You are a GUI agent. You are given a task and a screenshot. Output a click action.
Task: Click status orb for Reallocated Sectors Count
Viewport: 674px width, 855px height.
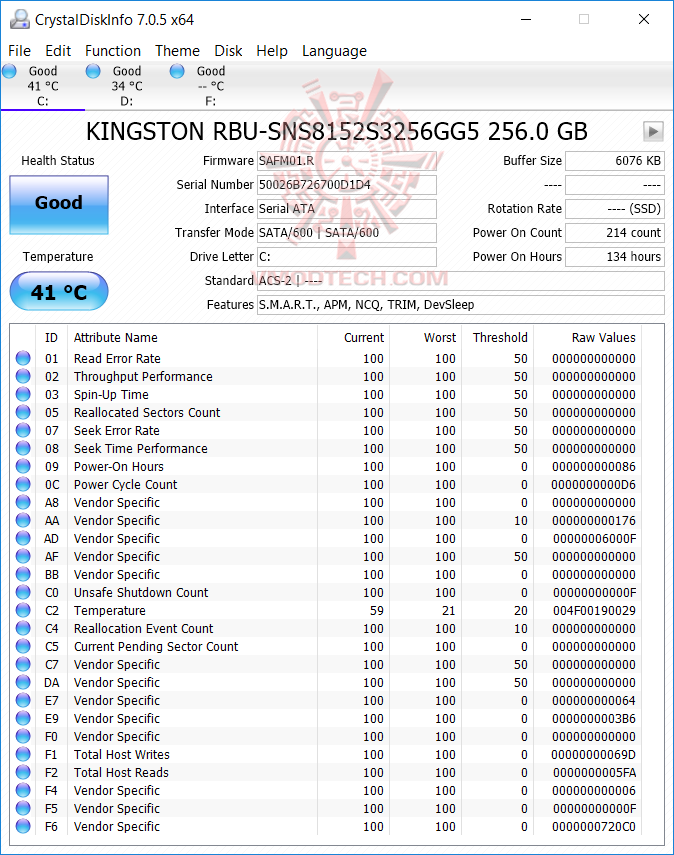(23, 412)
